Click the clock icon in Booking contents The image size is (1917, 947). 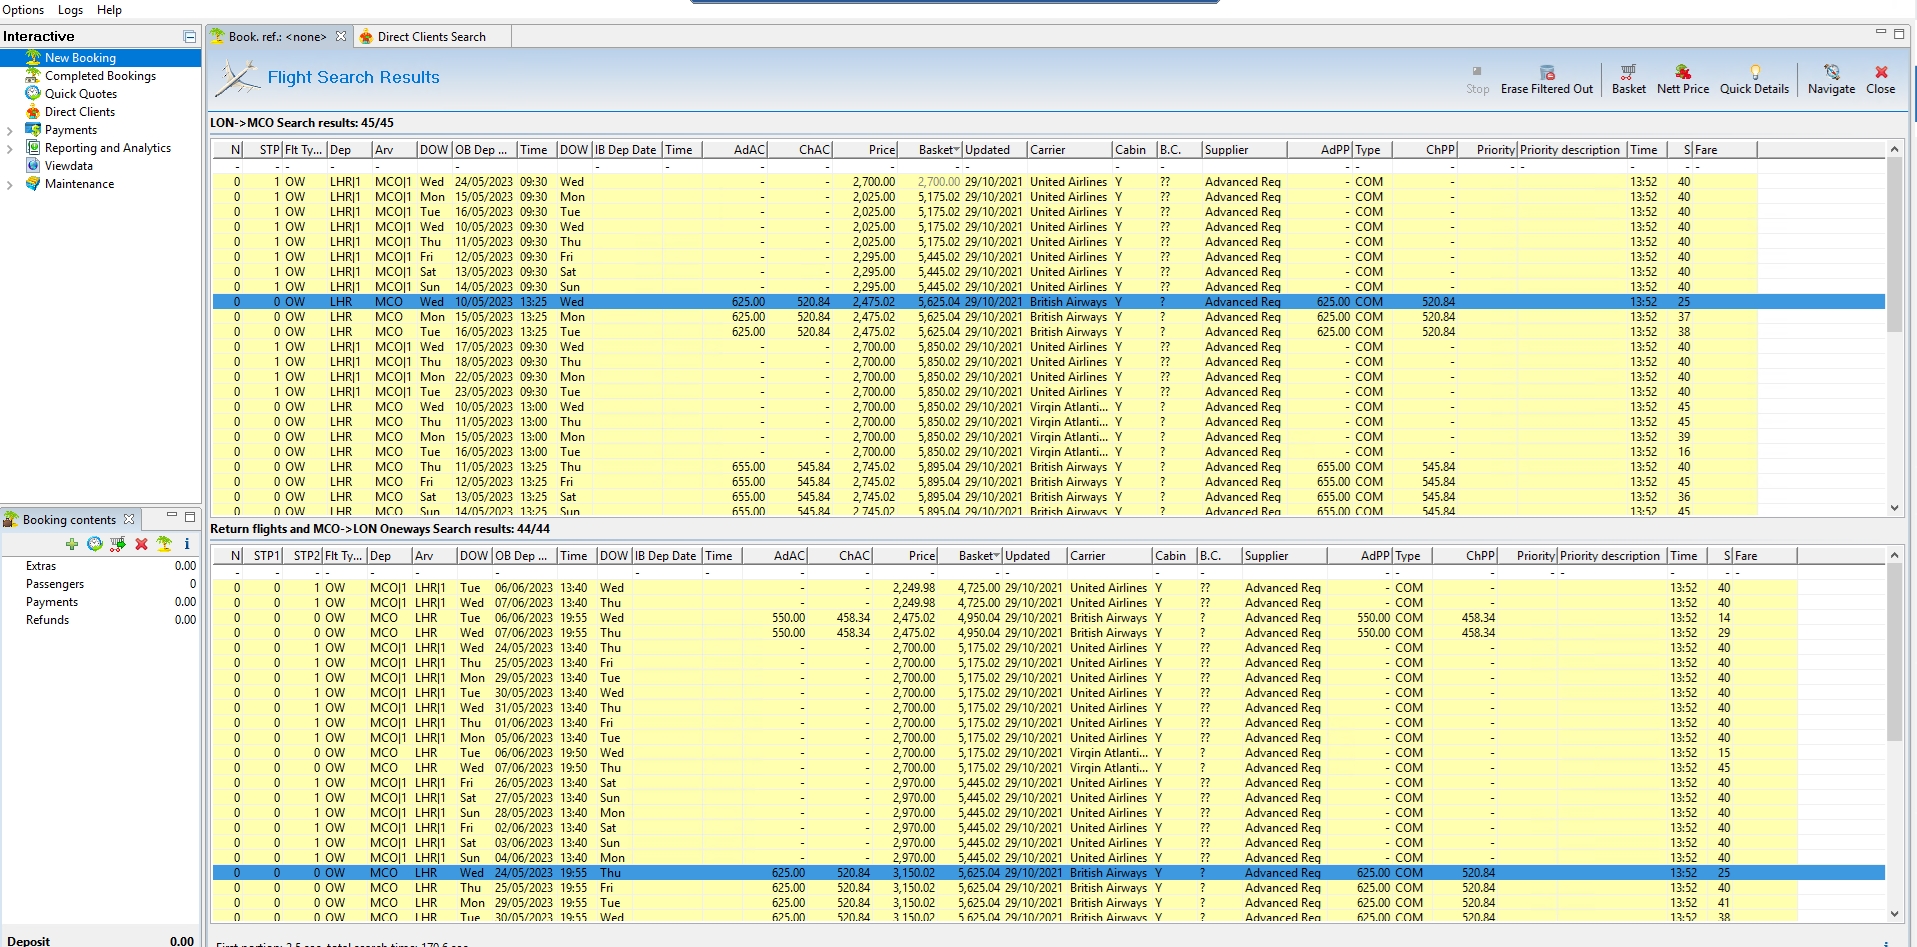click(95, 544)
